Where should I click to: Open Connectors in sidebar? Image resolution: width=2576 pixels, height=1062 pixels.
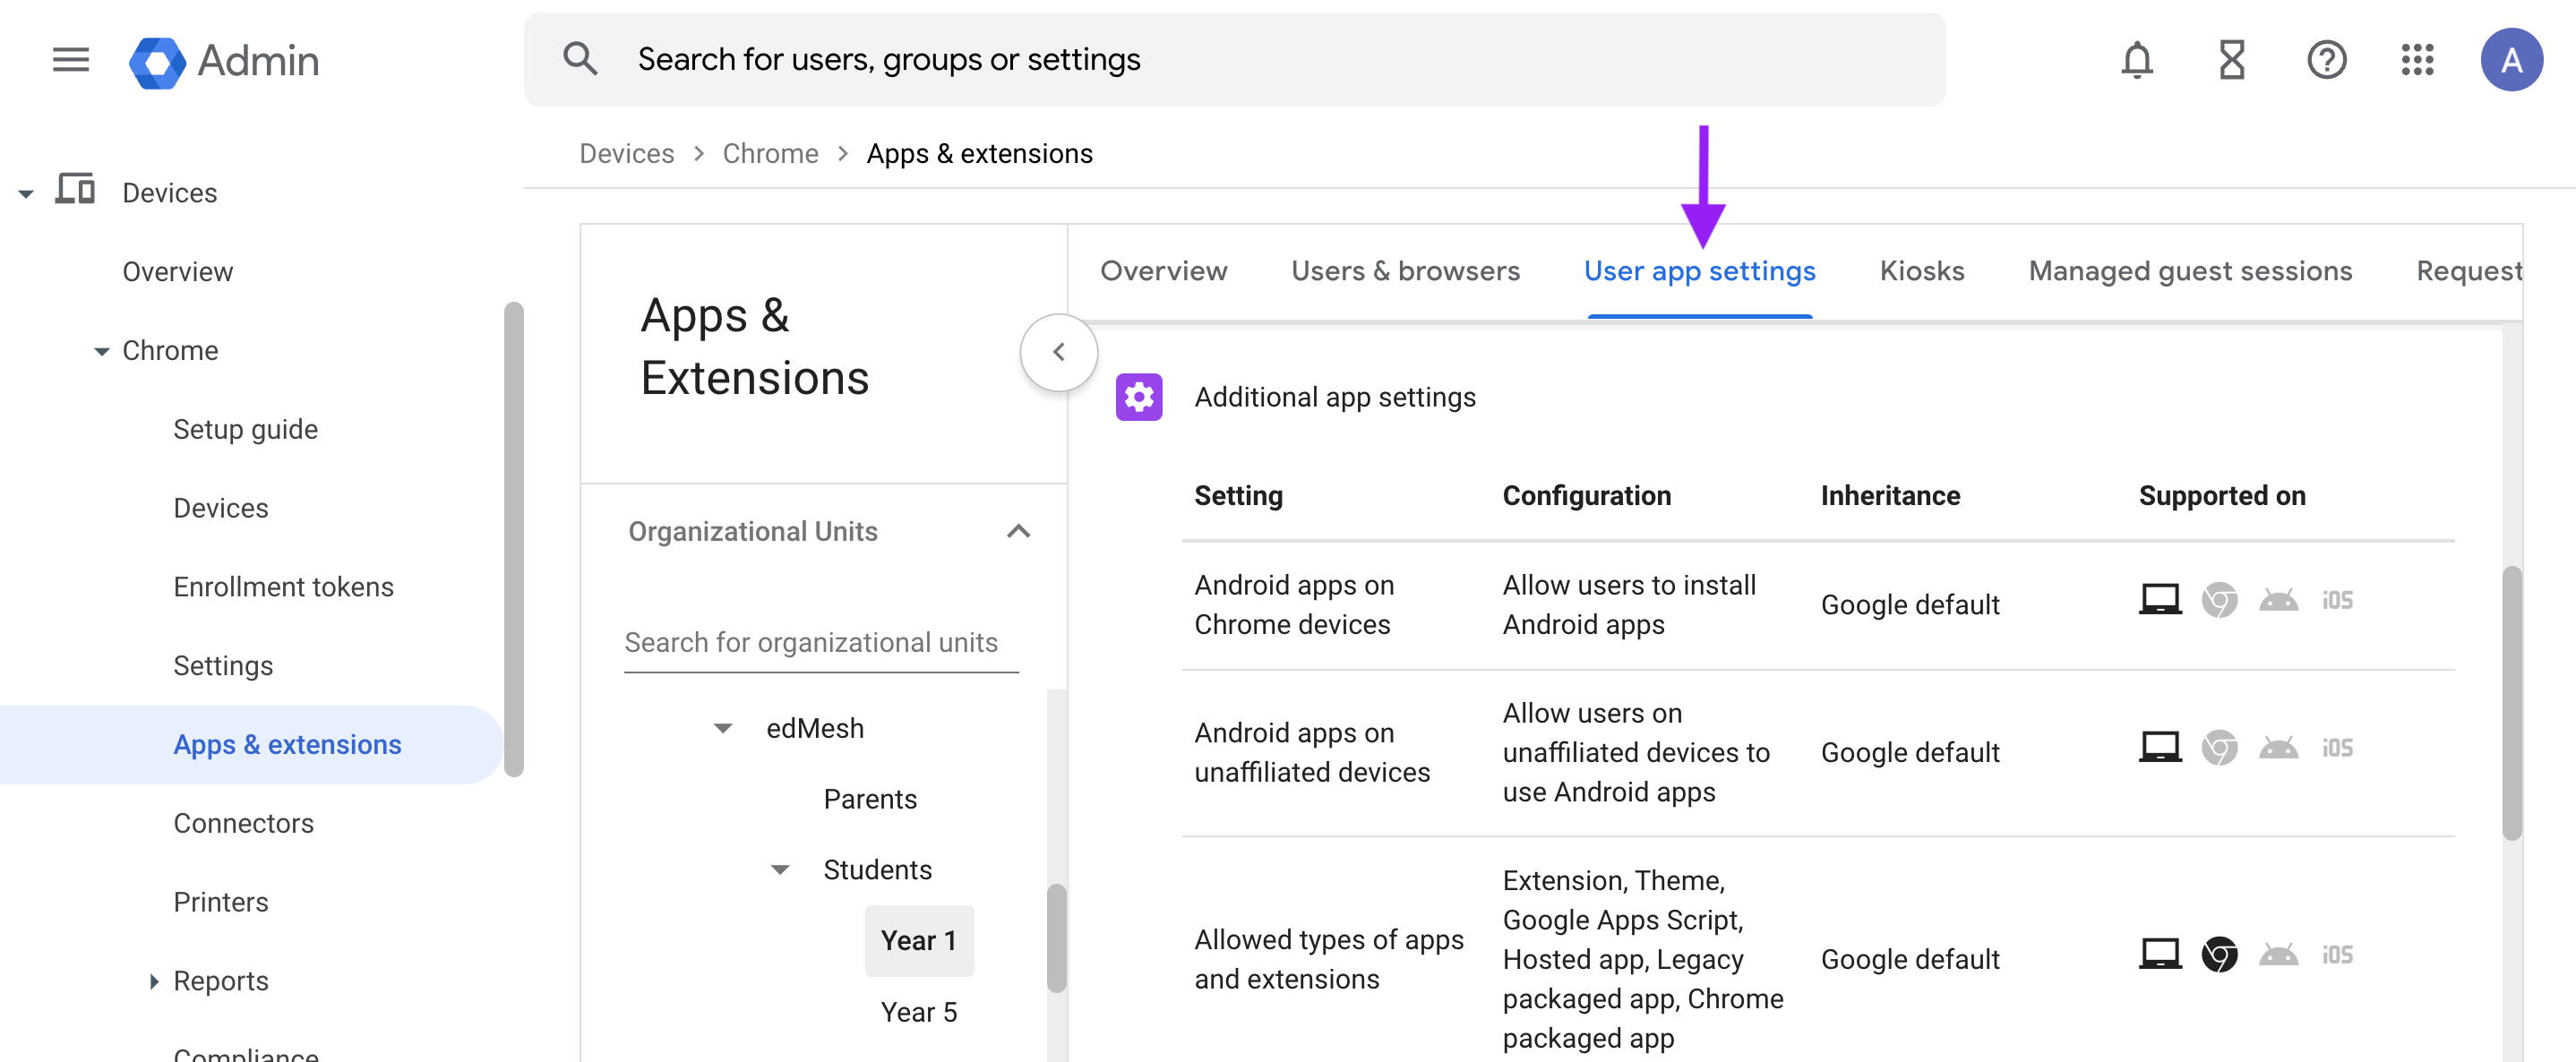tap(244, 823)
